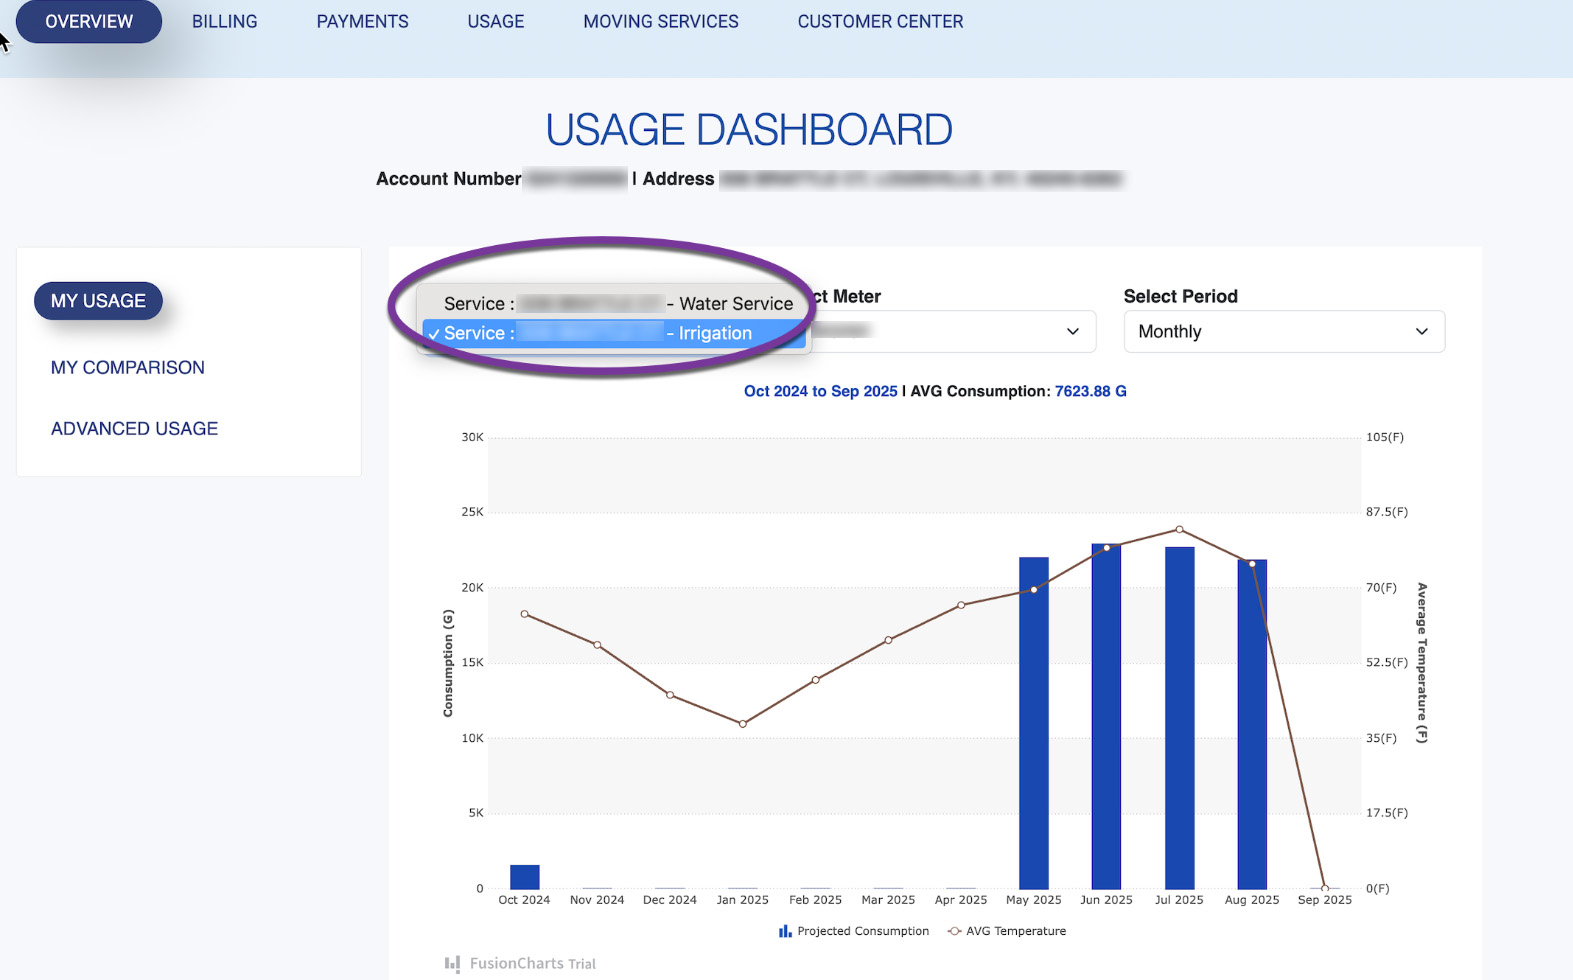
Task: Toggle the AVG Temperature legend marker
Action: (x=955, y=931)
